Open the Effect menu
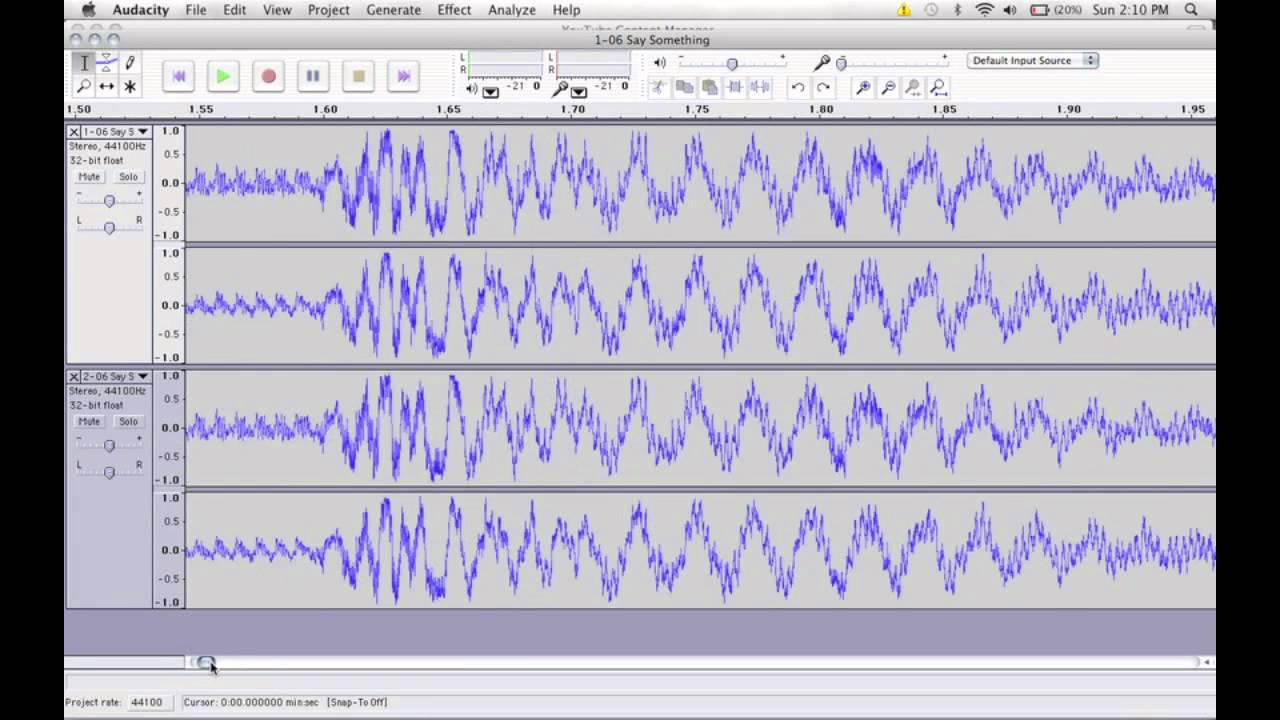This screenshot has width=1280, height=720. [454, 10]
